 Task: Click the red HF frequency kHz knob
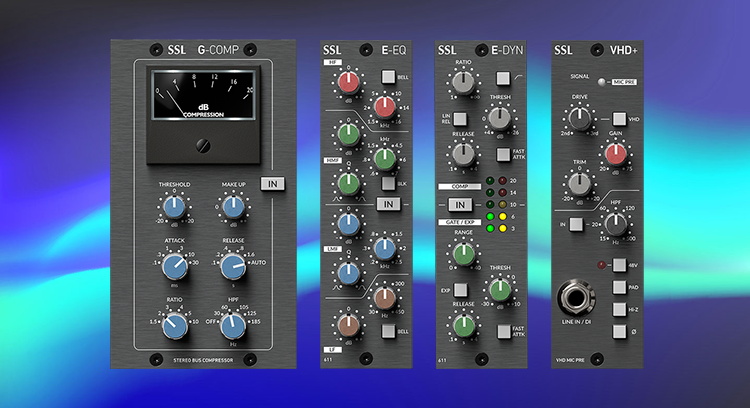(x=385, y=107)
